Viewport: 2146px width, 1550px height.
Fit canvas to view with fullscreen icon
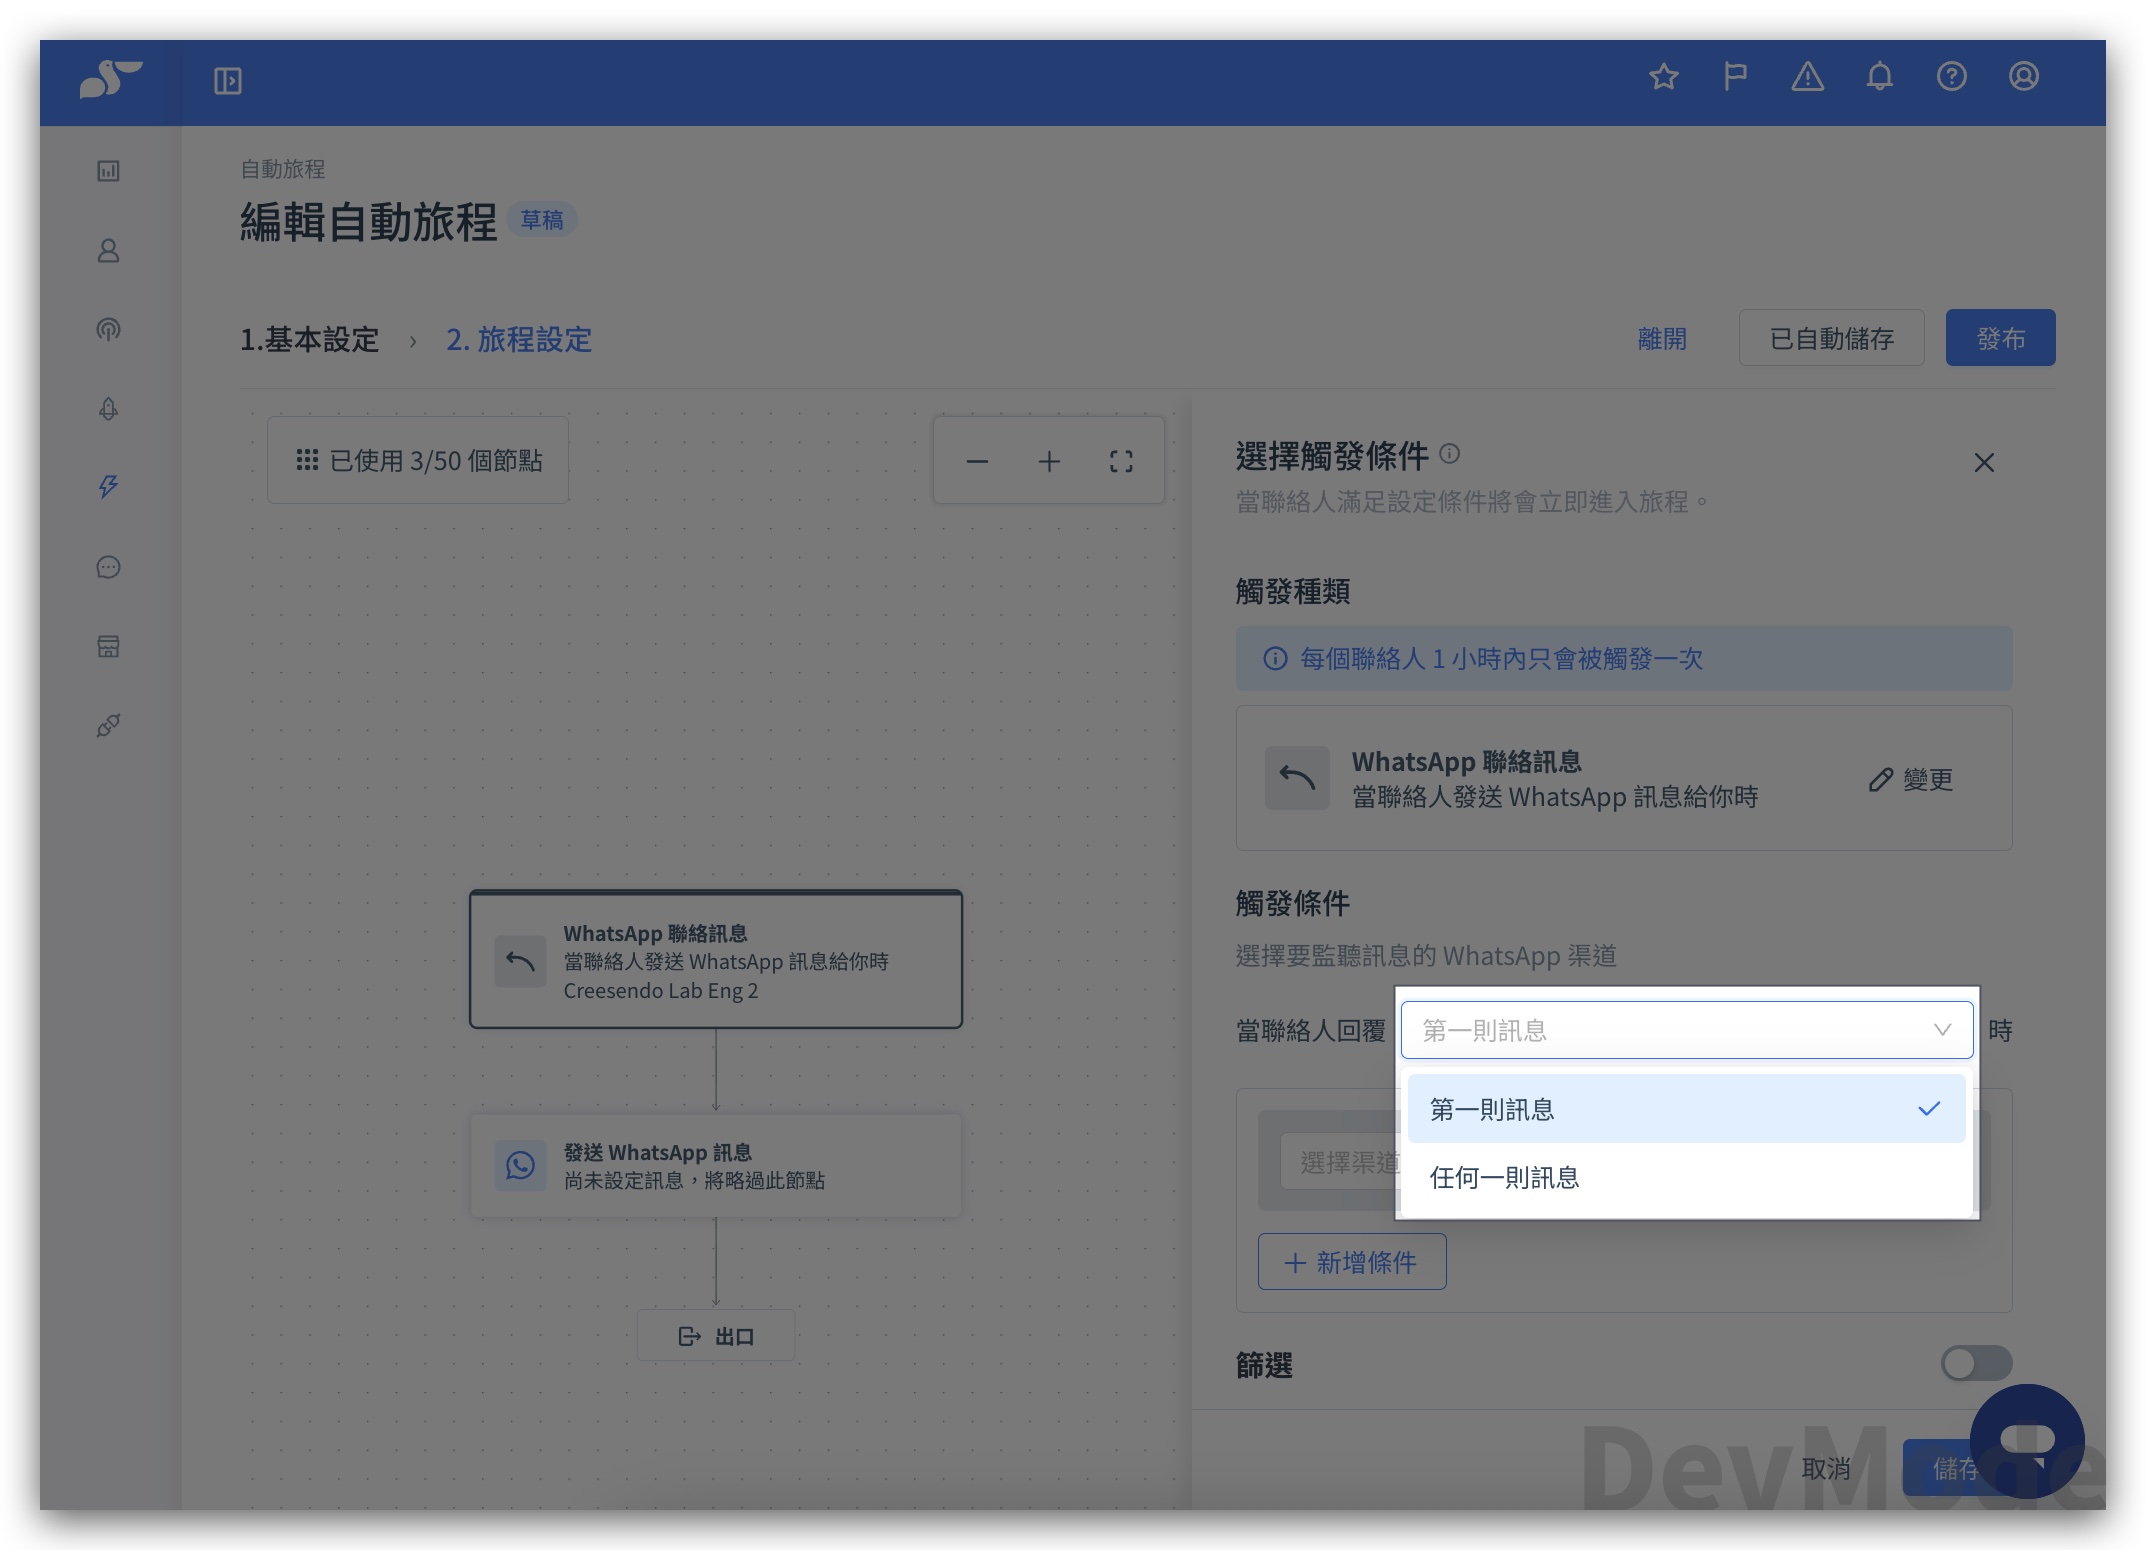point(1121,461)
